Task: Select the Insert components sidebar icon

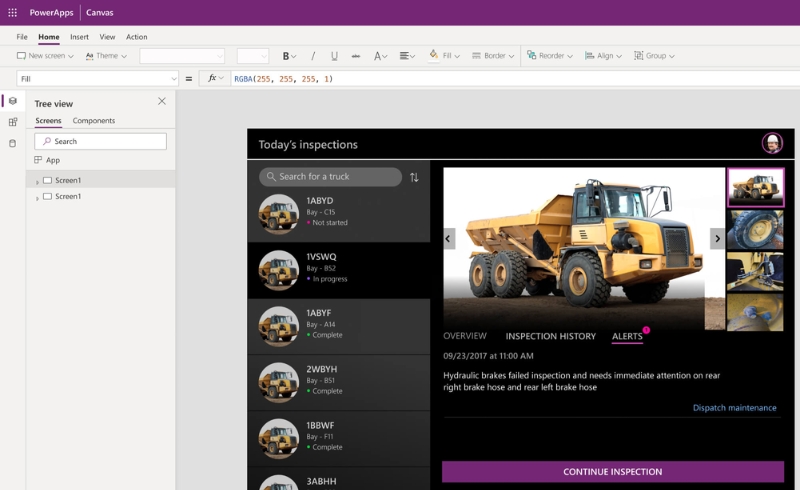Action: [13, 122]
